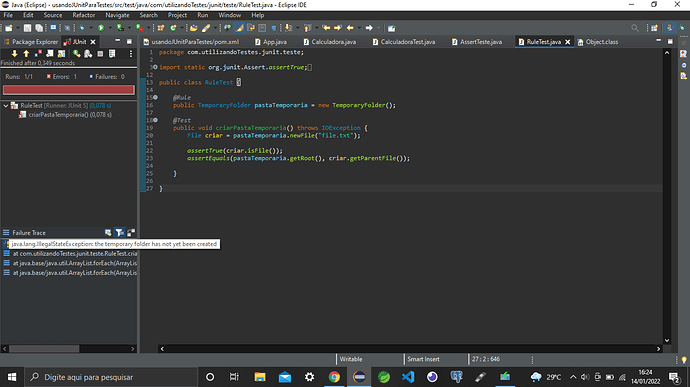This screenshot has width=690, height=387.
Task: Toggle show failures only button
Action: point(38,54)
